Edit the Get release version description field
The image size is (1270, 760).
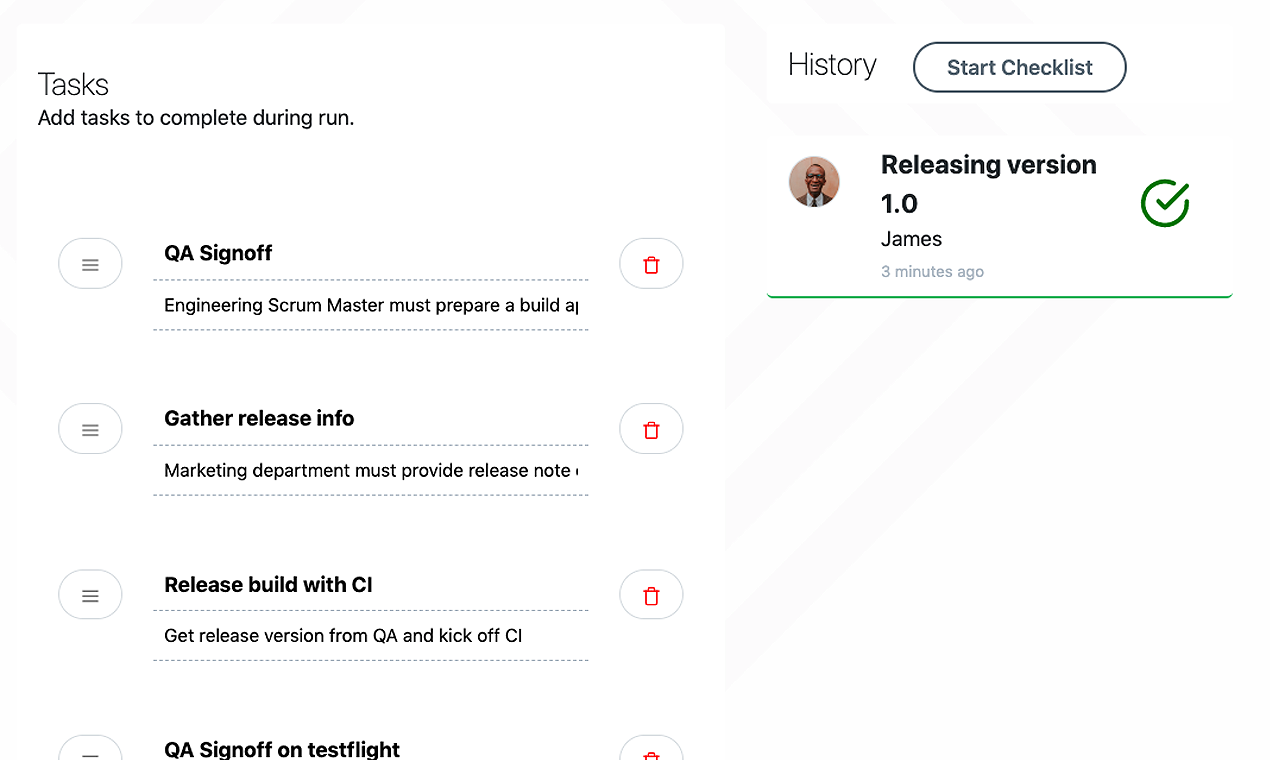tap(370, 636)
